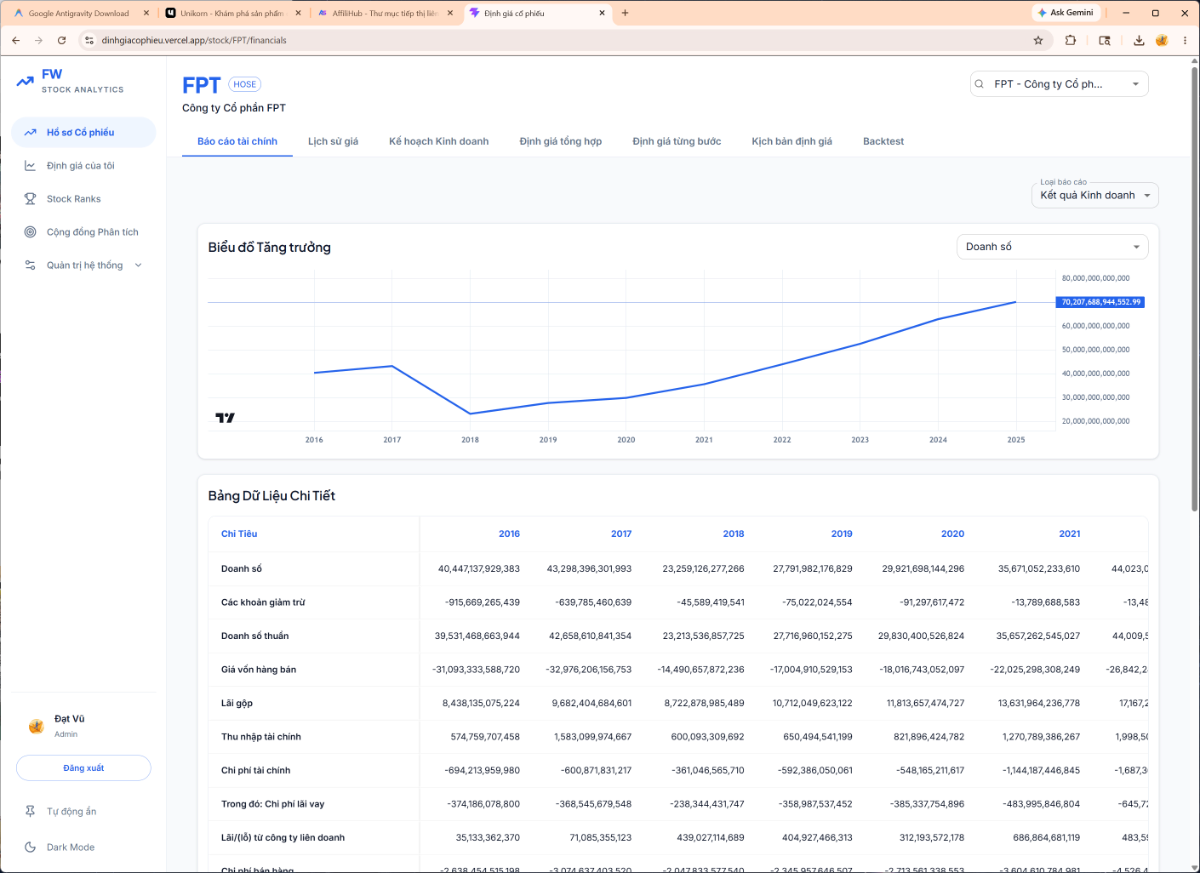
Task: Switch to Google Antigravity Download browser tab
Action: (x=78, y=13)
